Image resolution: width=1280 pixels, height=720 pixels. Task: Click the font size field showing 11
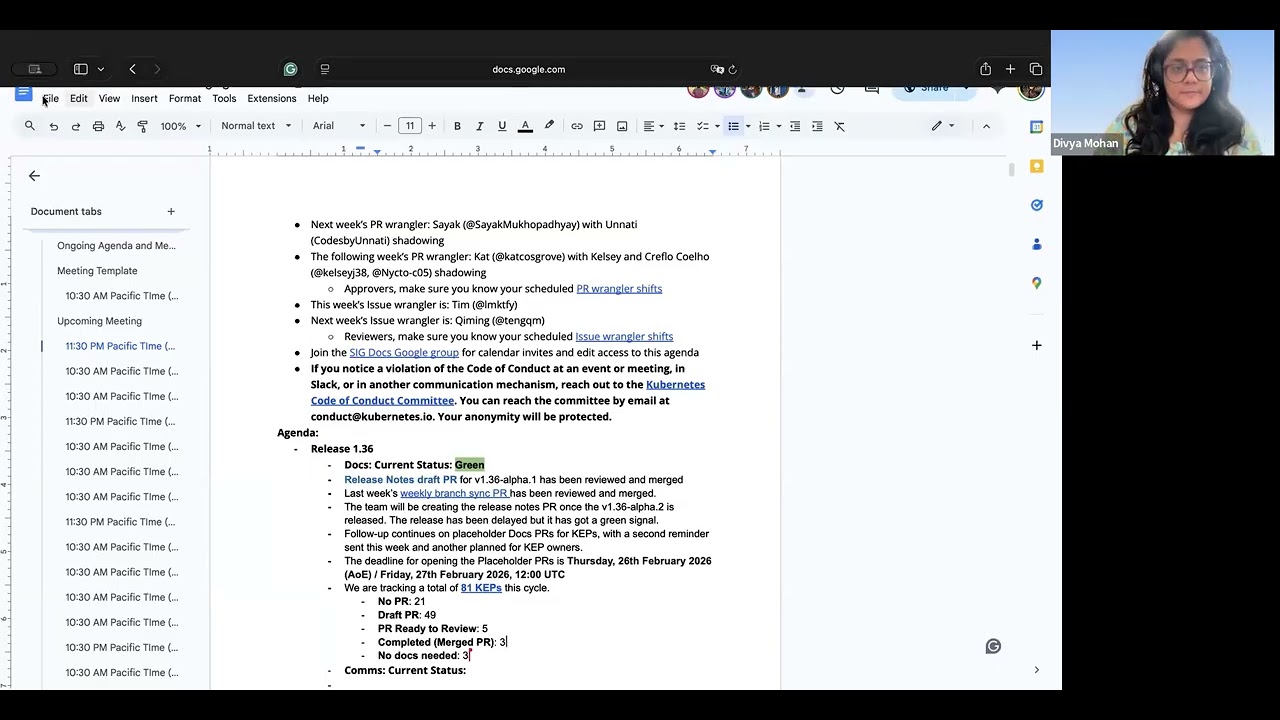pyautogui.click(x=410, y=126)
